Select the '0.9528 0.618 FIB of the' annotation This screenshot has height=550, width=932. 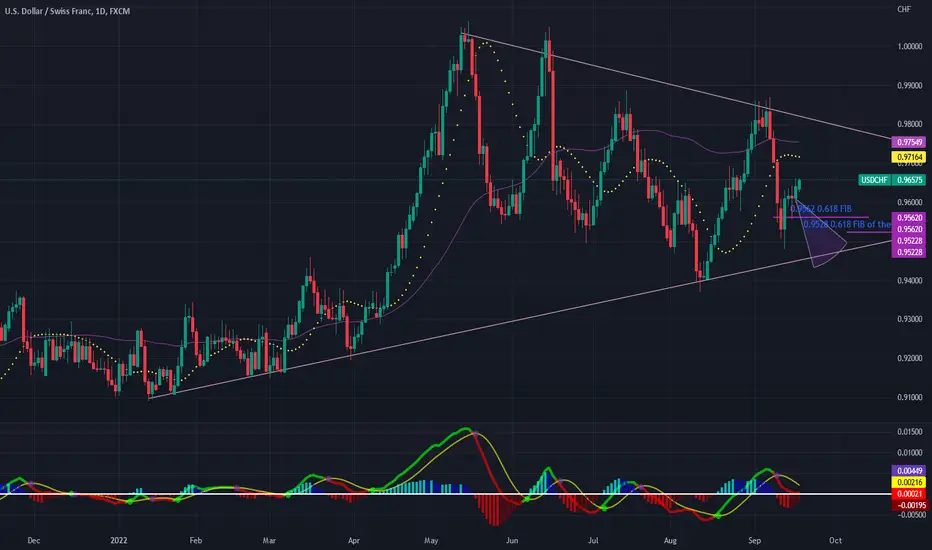[x=847, y=224]
